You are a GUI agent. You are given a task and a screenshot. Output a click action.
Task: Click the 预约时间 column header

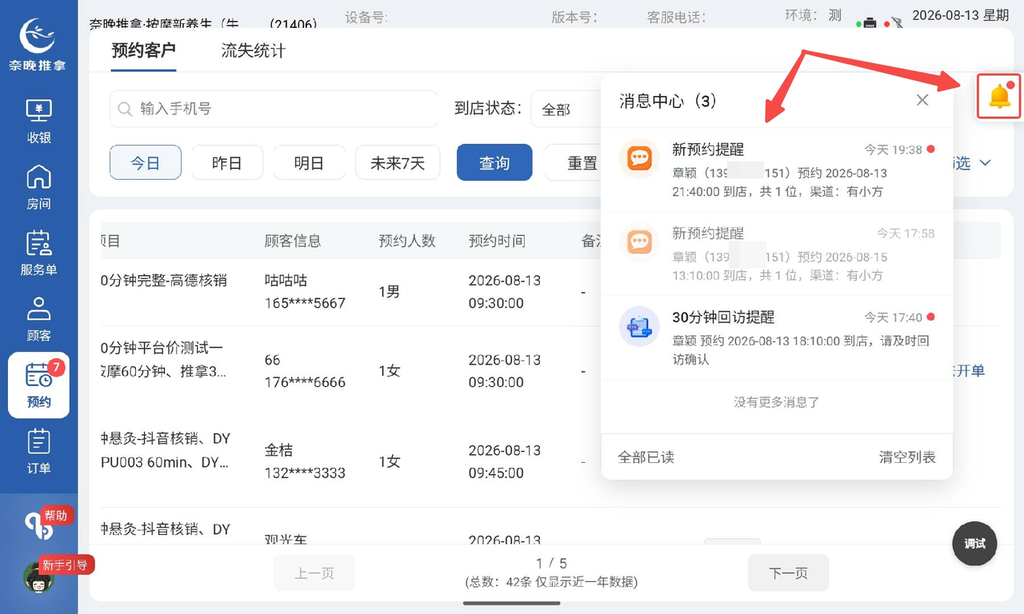pyautogui.click(x=497, y=241)
